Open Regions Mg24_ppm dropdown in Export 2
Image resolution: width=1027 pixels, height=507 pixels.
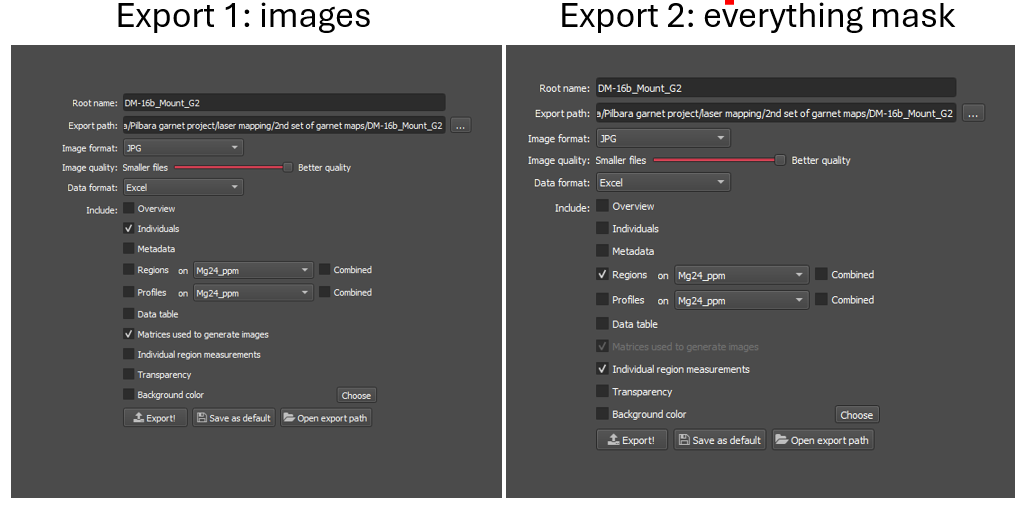point(742,275)
